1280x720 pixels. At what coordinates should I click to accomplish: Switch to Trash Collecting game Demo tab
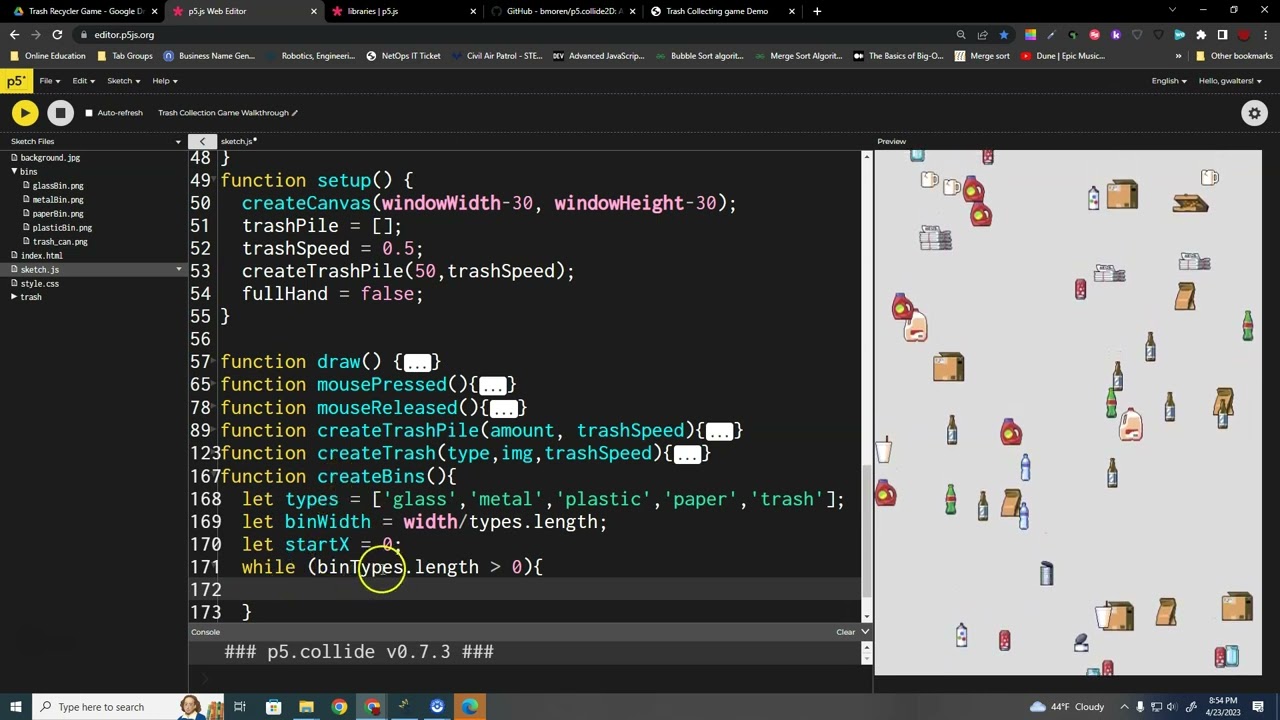(720, 11)
